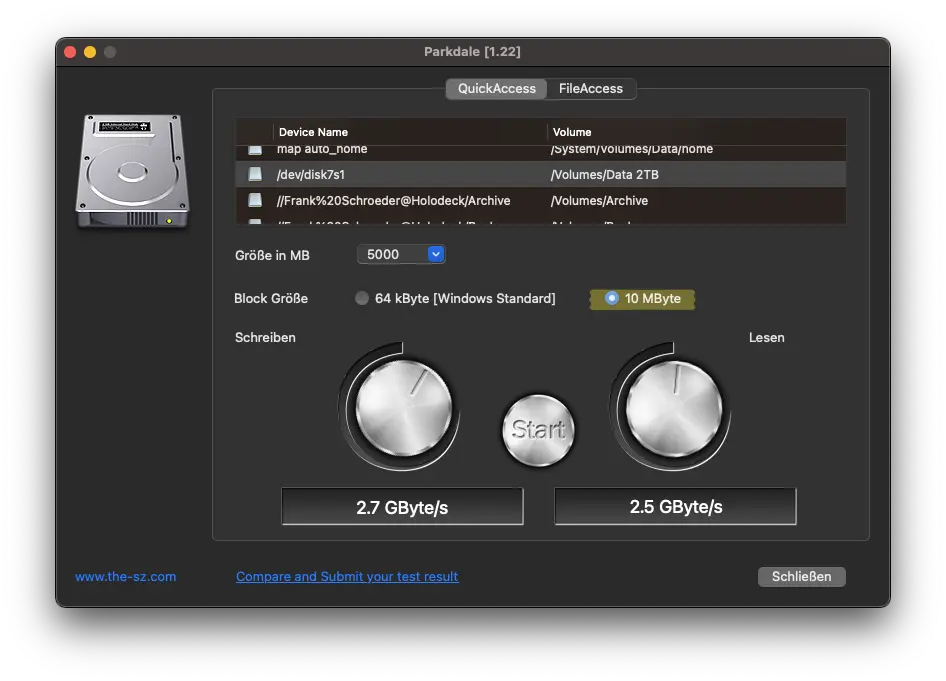
Task: Click the Schreiben write speed dial
Action: click(x=404, y=407)
